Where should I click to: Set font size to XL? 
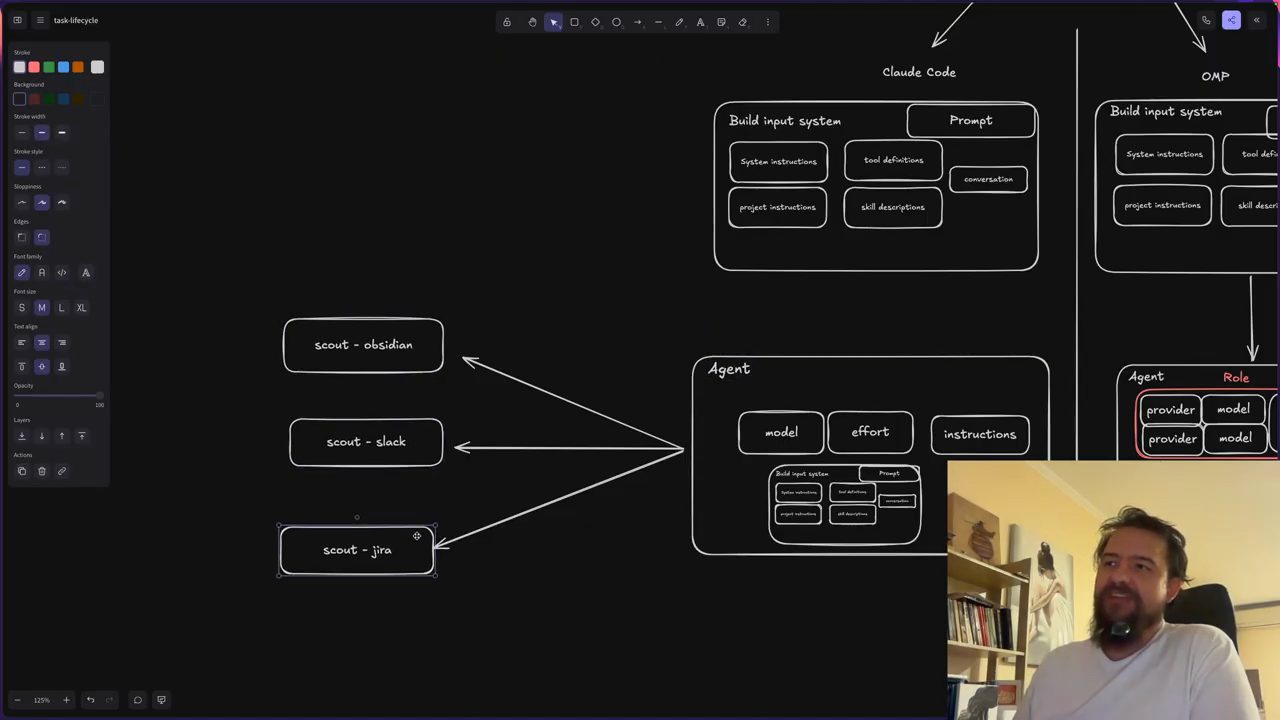[x=82, y=307]
